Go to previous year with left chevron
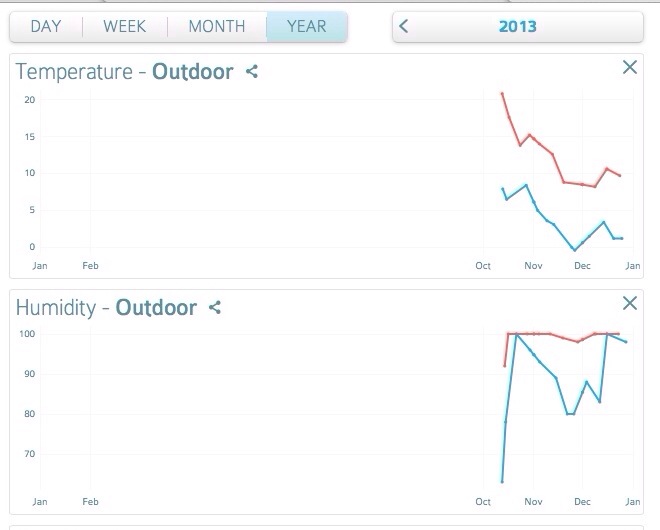This screenshot has width=660, height=530. (x=404, y=27)
